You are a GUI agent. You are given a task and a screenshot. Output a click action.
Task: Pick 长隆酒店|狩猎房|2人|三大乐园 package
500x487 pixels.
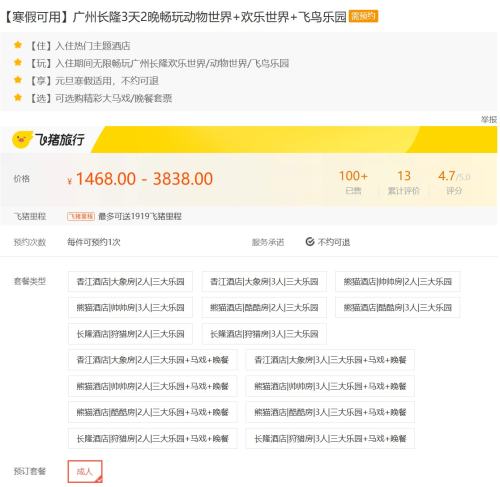point(130,334)
